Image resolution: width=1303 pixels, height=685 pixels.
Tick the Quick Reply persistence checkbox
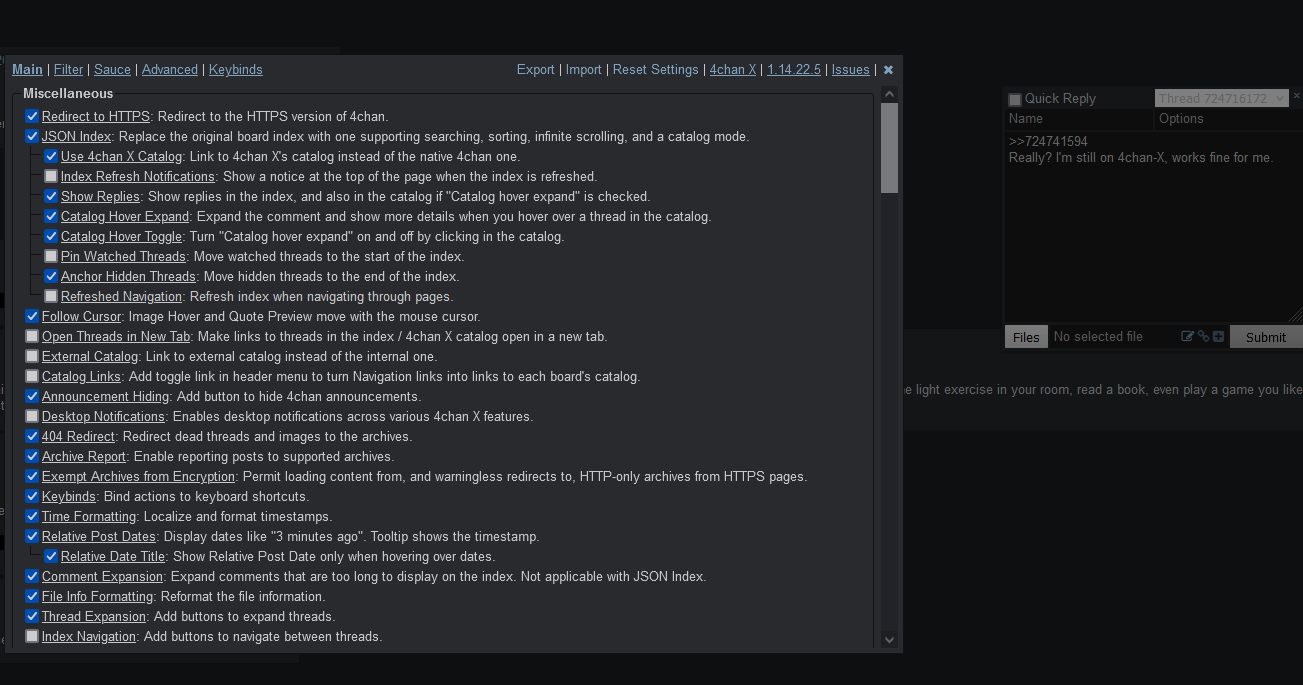[x=1015, y=99]
